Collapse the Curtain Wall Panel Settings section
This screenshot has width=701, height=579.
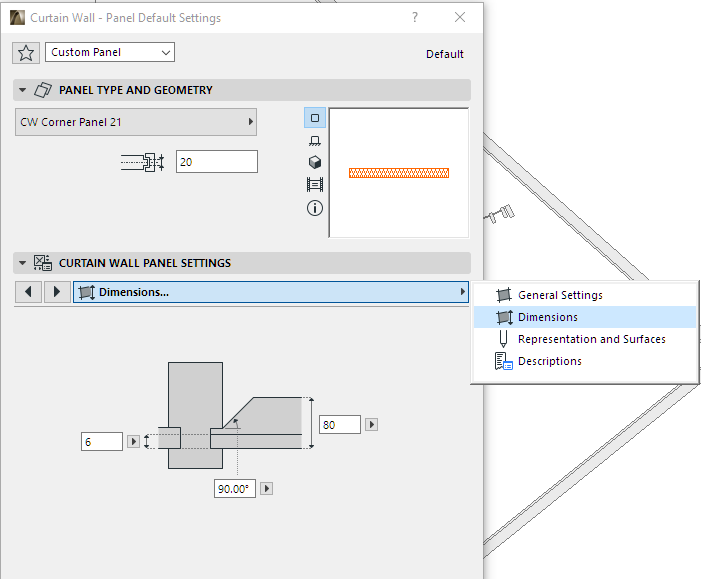coord(22,263)
